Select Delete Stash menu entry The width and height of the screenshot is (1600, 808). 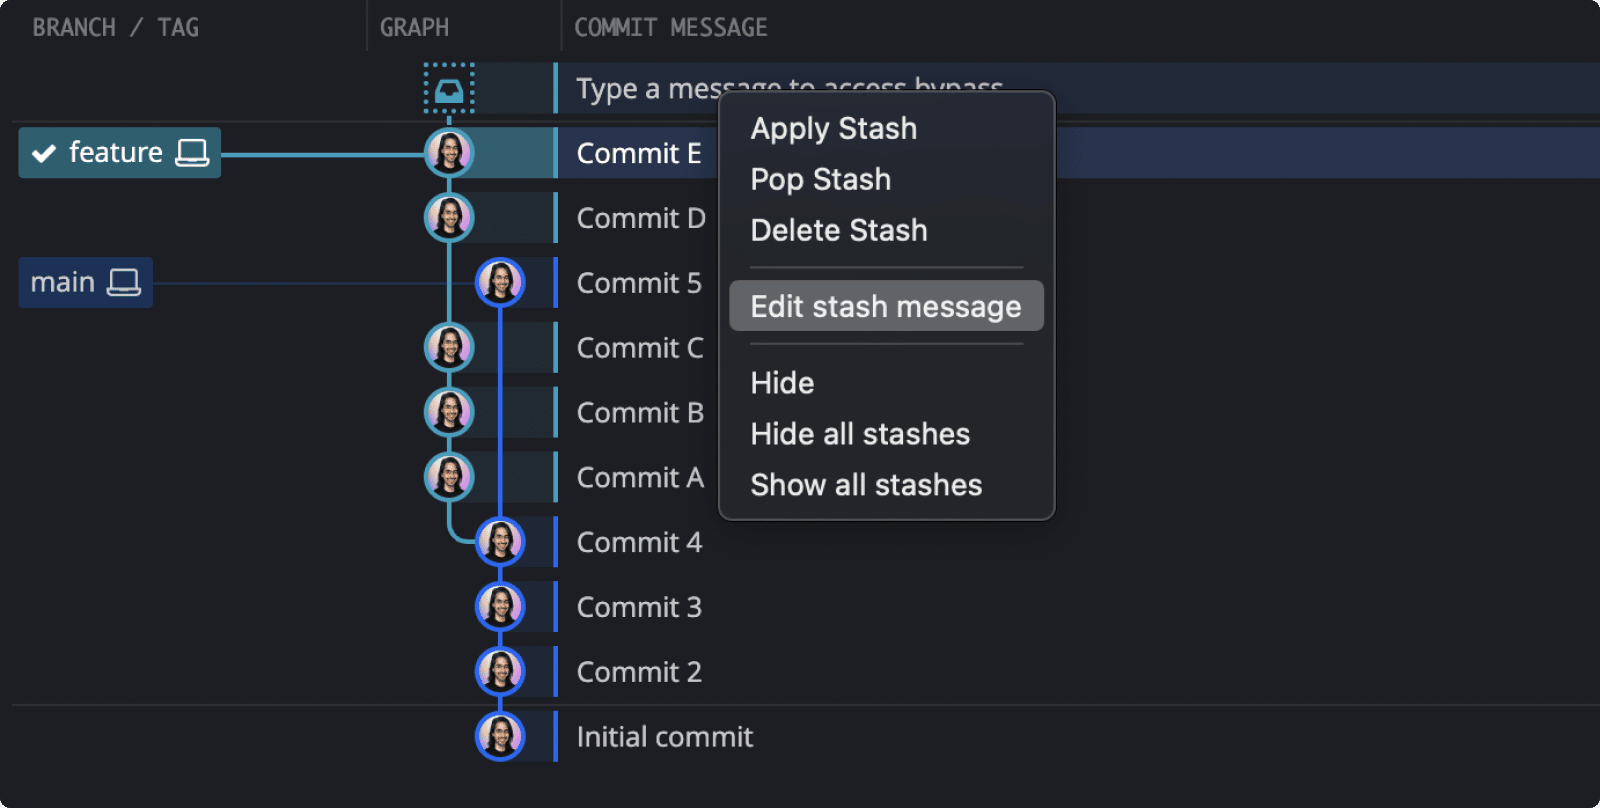pyautogui.click(x=839, y=230)
